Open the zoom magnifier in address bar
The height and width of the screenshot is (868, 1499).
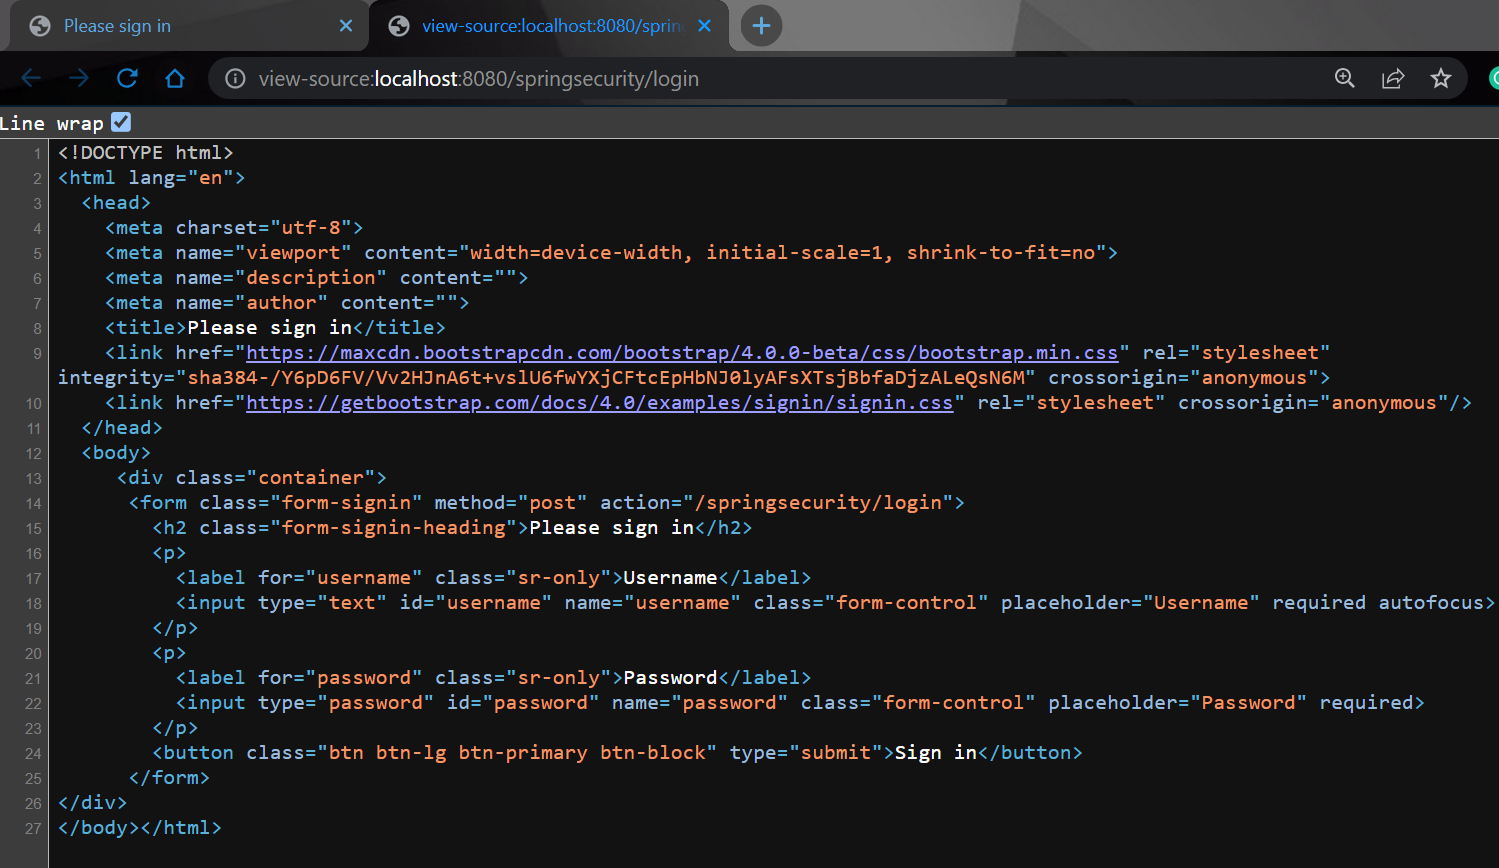click(x=1345, y=78)
